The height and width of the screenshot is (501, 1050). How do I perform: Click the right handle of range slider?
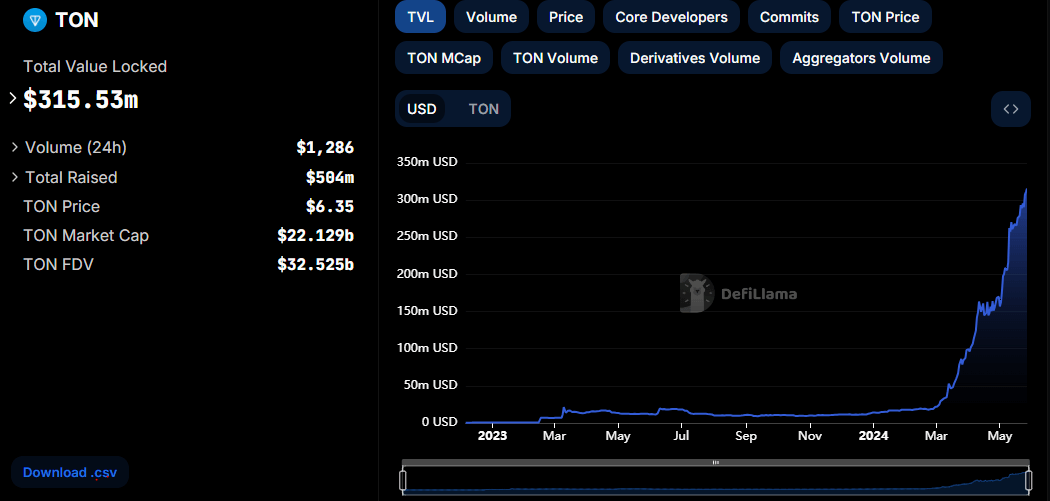tap(1029, 480)
